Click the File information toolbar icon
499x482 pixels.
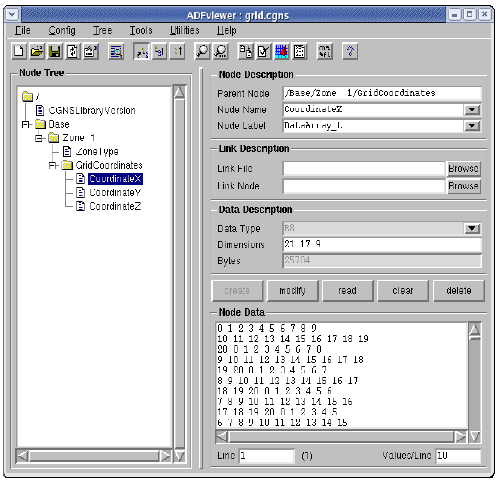click(x=90, y=51)
